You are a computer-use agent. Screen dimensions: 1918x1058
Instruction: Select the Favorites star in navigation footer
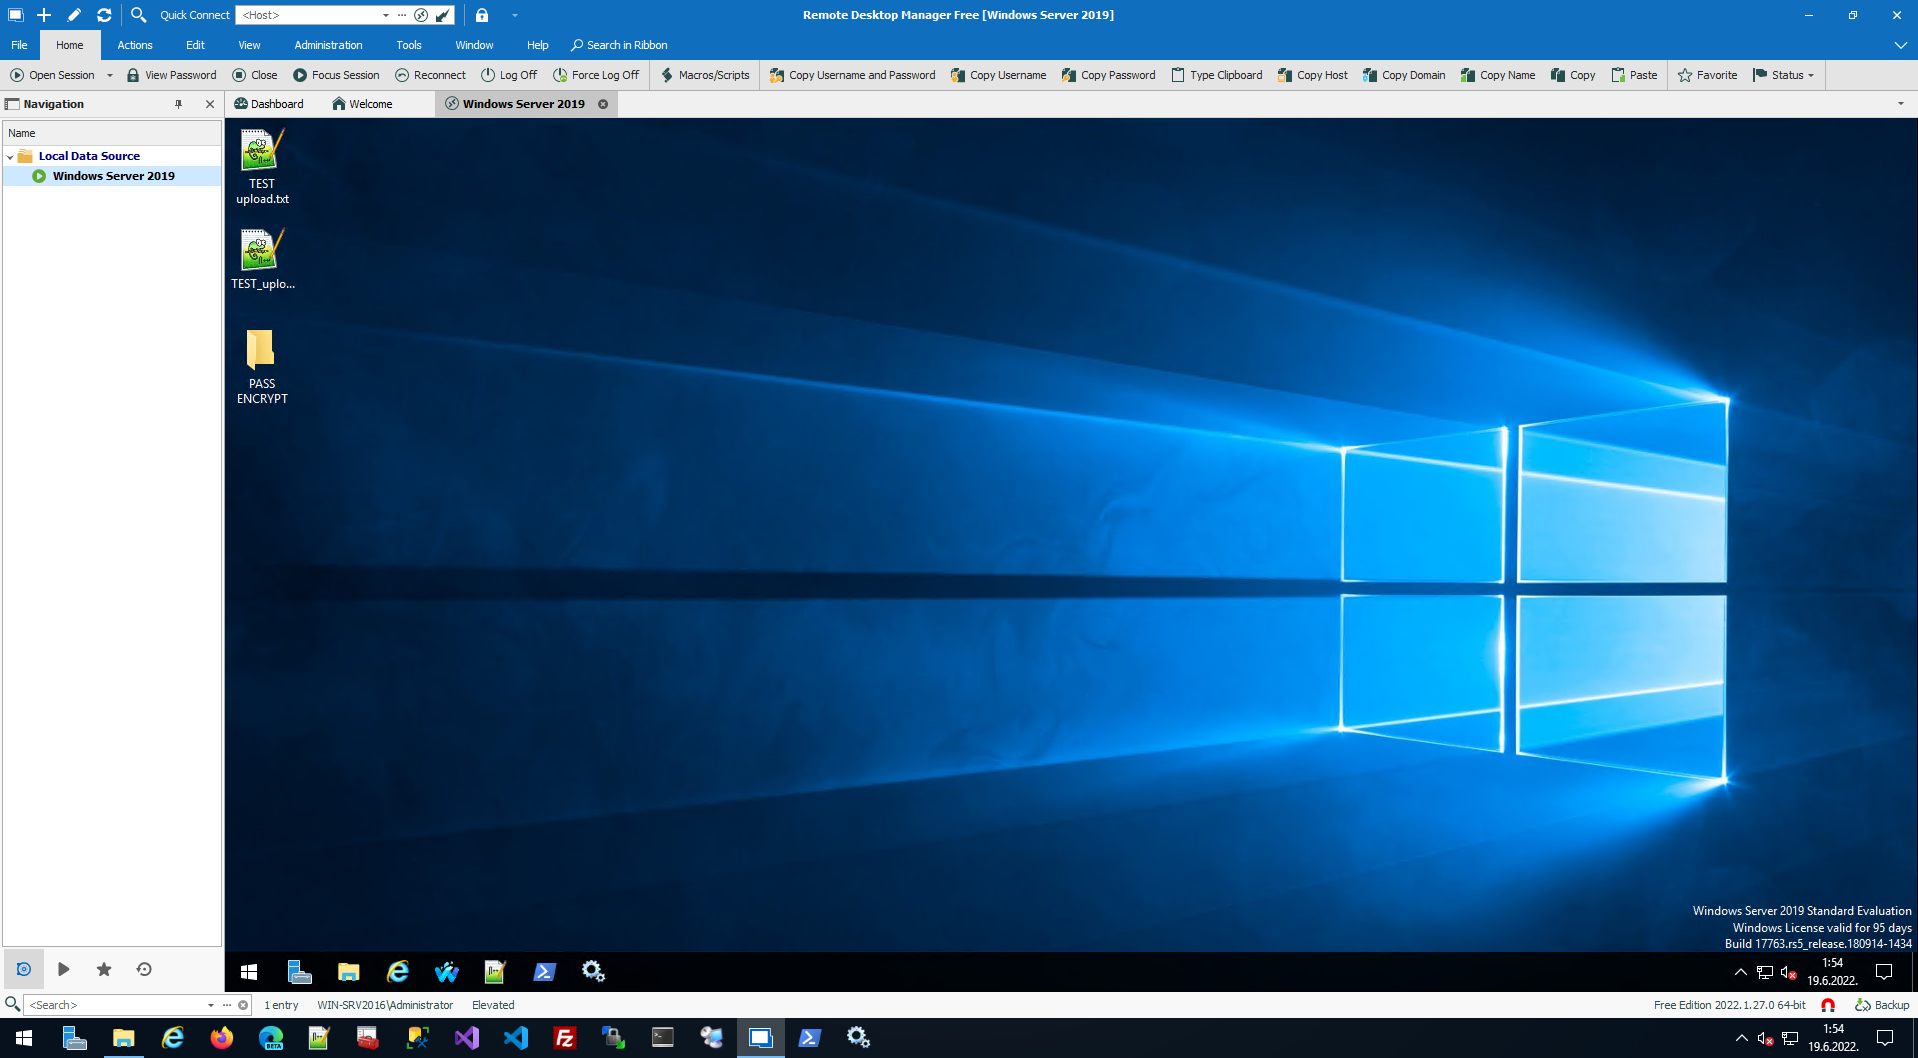(104, 969)
